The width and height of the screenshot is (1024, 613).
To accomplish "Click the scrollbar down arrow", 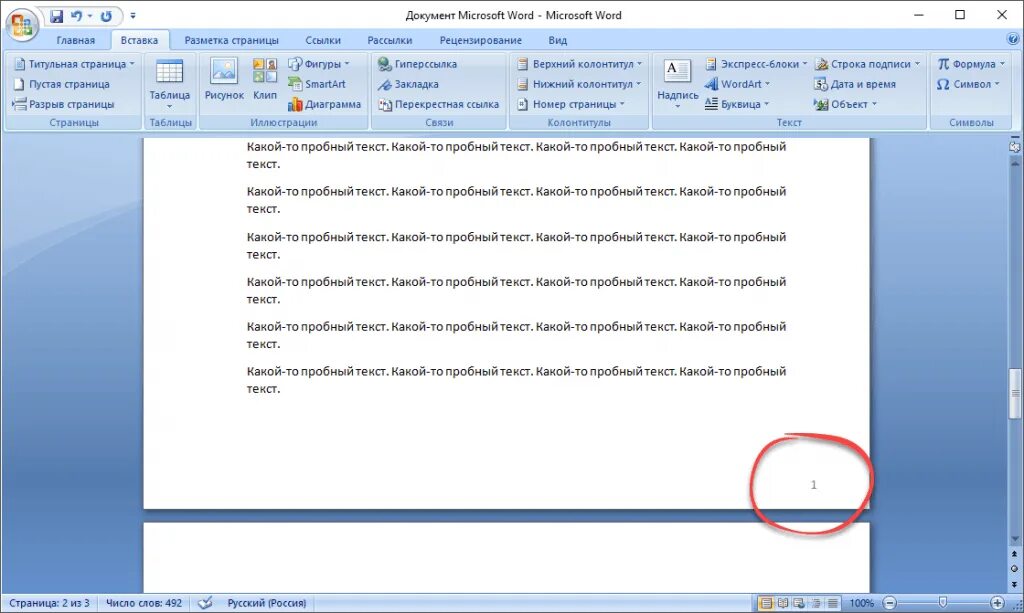I will pyautogui.click(x=1015, y=539).
